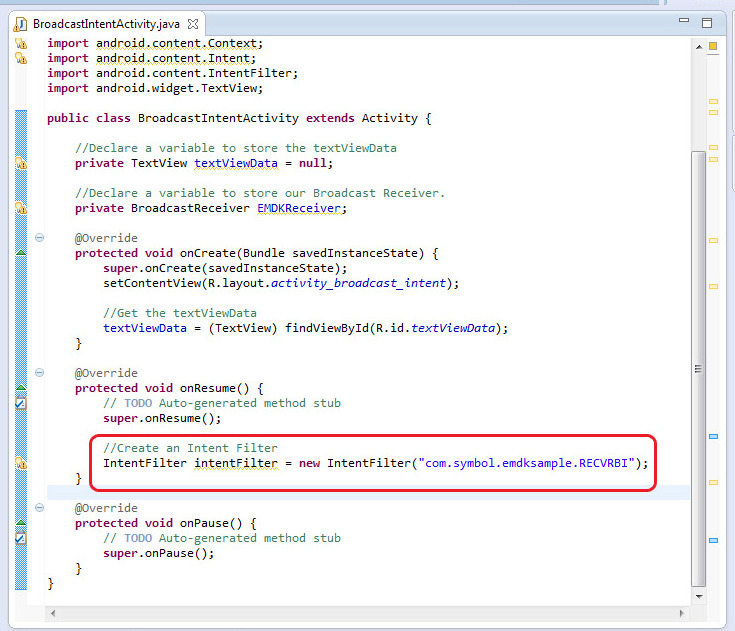
Task: Click the warning icon next to textViewData declaration
Action: [x=20, y=163]
